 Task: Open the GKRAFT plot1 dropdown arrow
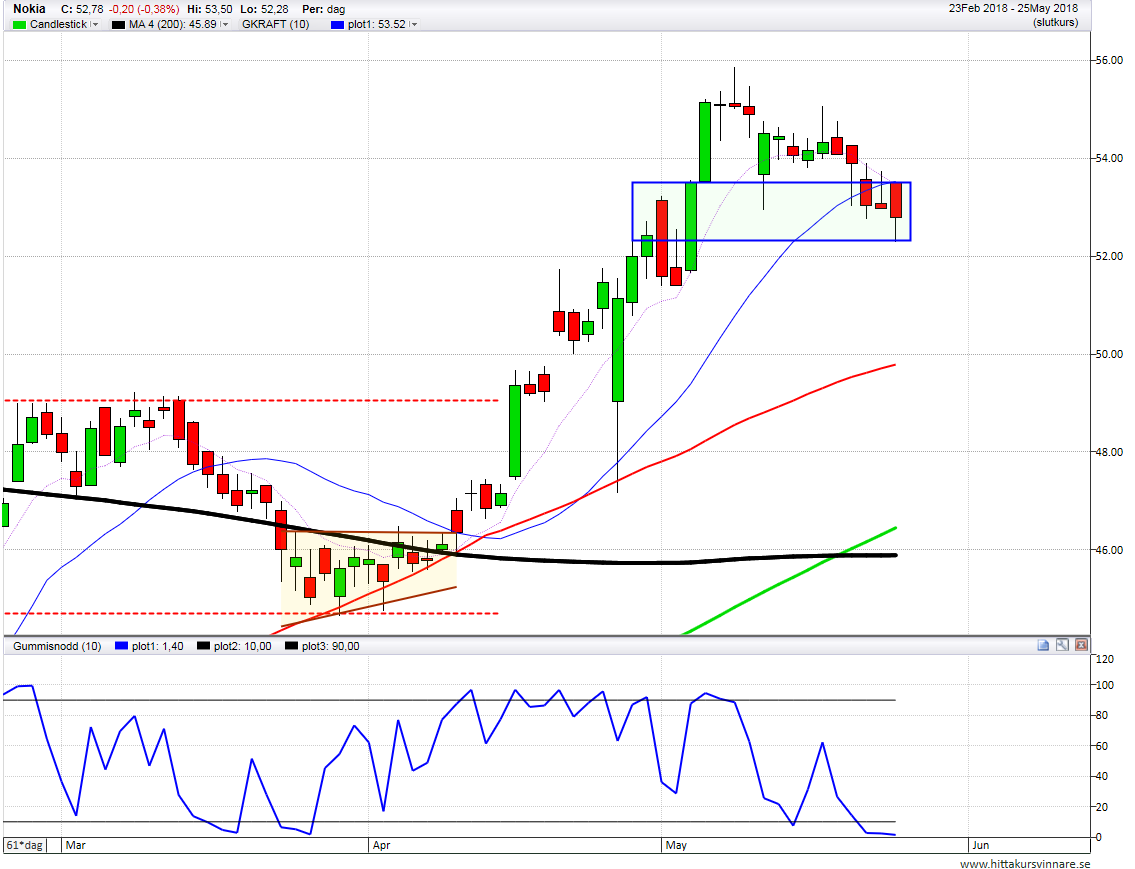click(413, 25)
